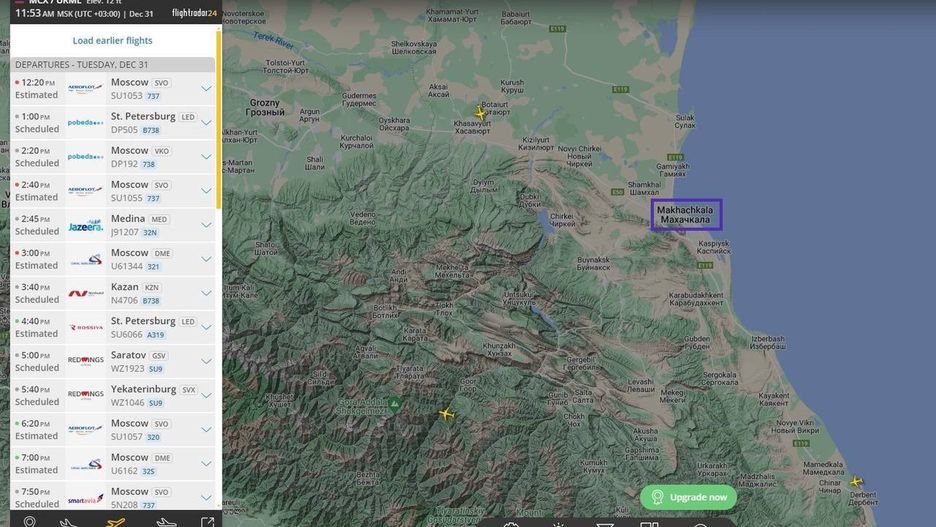Click the Pobeda logo on flight DP192
Screen dimensions: 936x527
[x=85, y=156]
